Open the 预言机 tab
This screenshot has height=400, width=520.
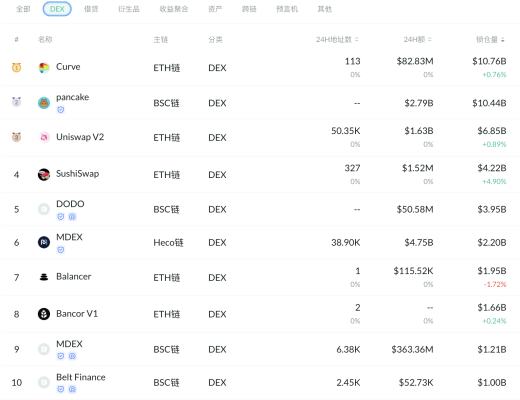pos(287,9)
